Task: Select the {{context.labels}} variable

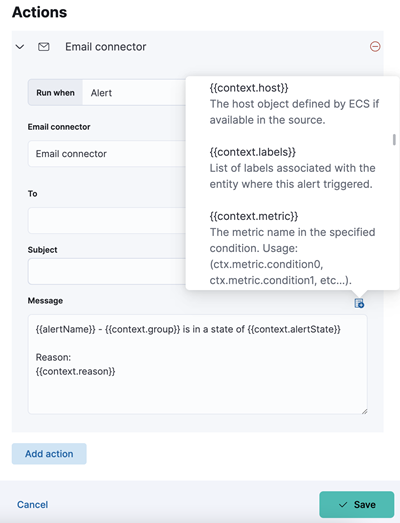Action: tap(253, 152)
